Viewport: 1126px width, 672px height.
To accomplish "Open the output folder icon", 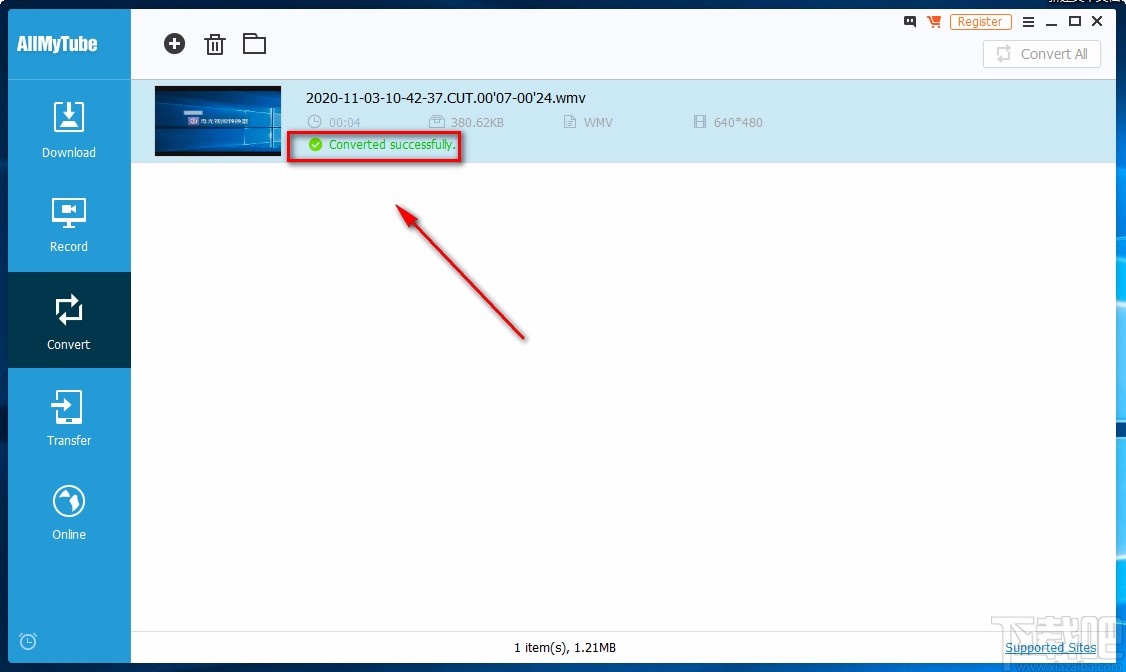I will click(254, 44).
